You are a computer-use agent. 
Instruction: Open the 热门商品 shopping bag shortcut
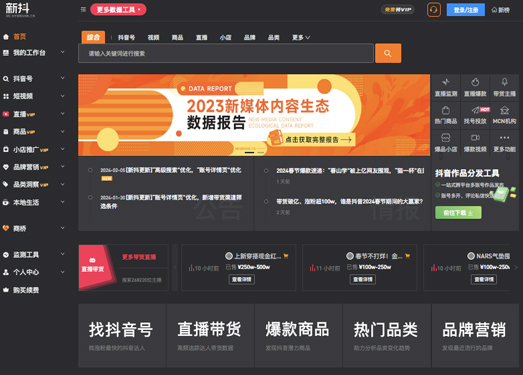(x=446, y=115)
